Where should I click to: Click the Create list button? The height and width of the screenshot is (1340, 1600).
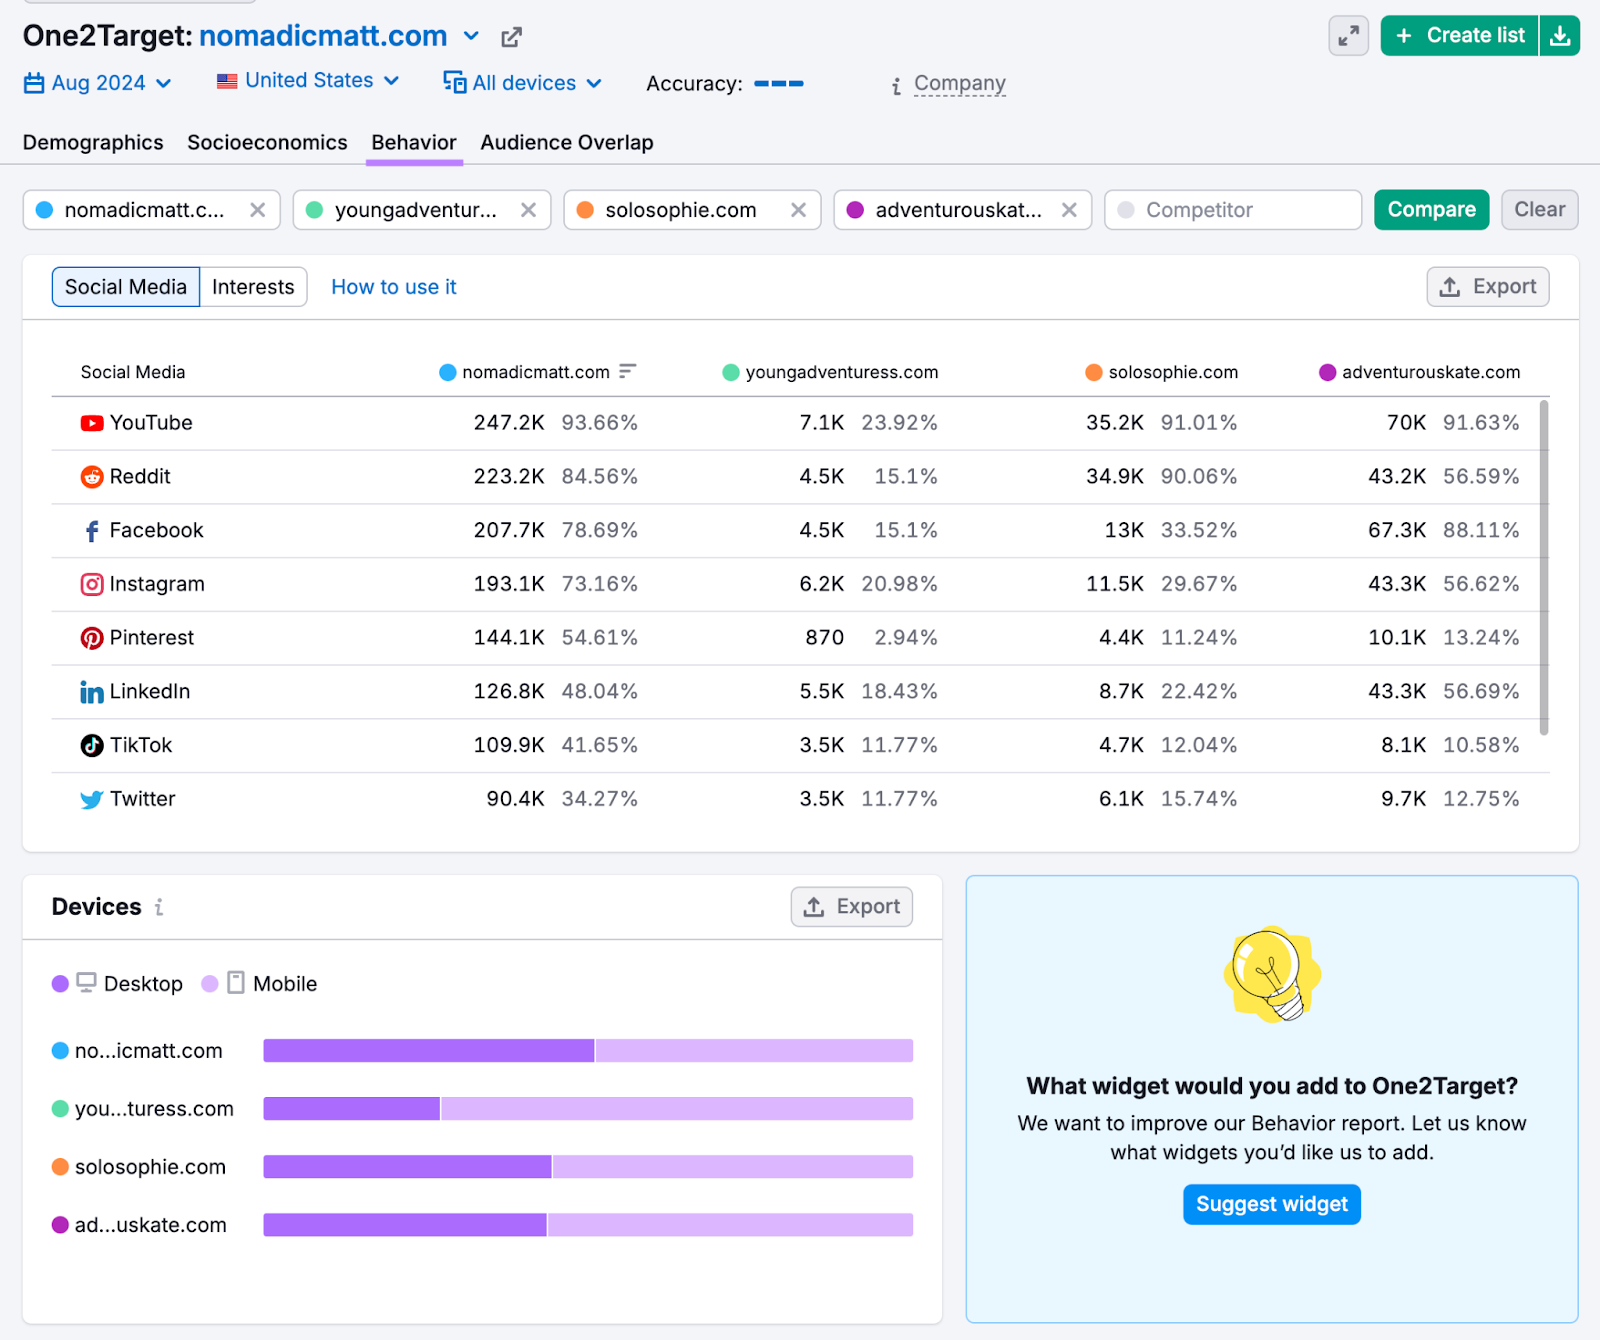click(x=1459, y=36)
